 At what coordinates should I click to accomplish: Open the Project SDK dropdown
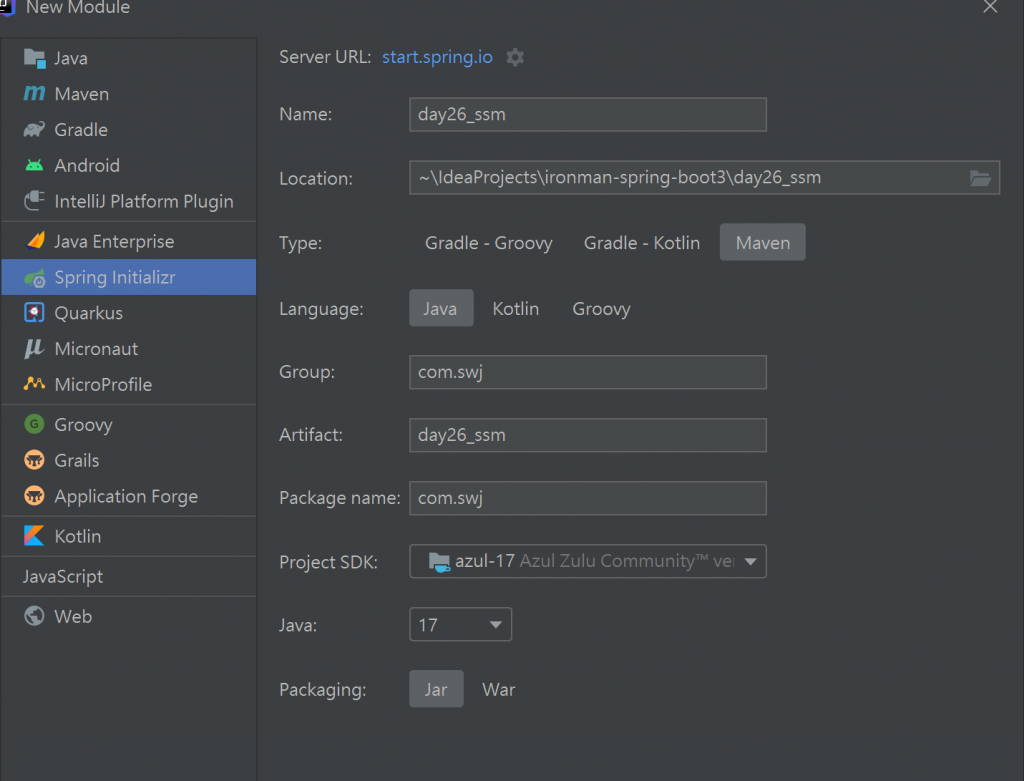588,561
